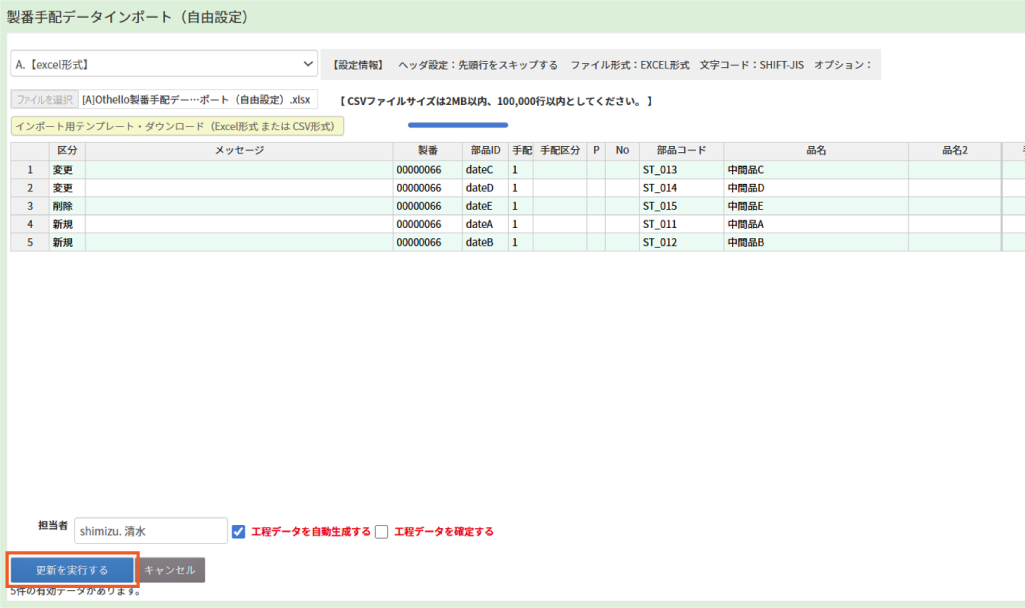Toggle 工程データを自動生成する checkbox
Screen dimensions: 1025x608
pos(238,532)
